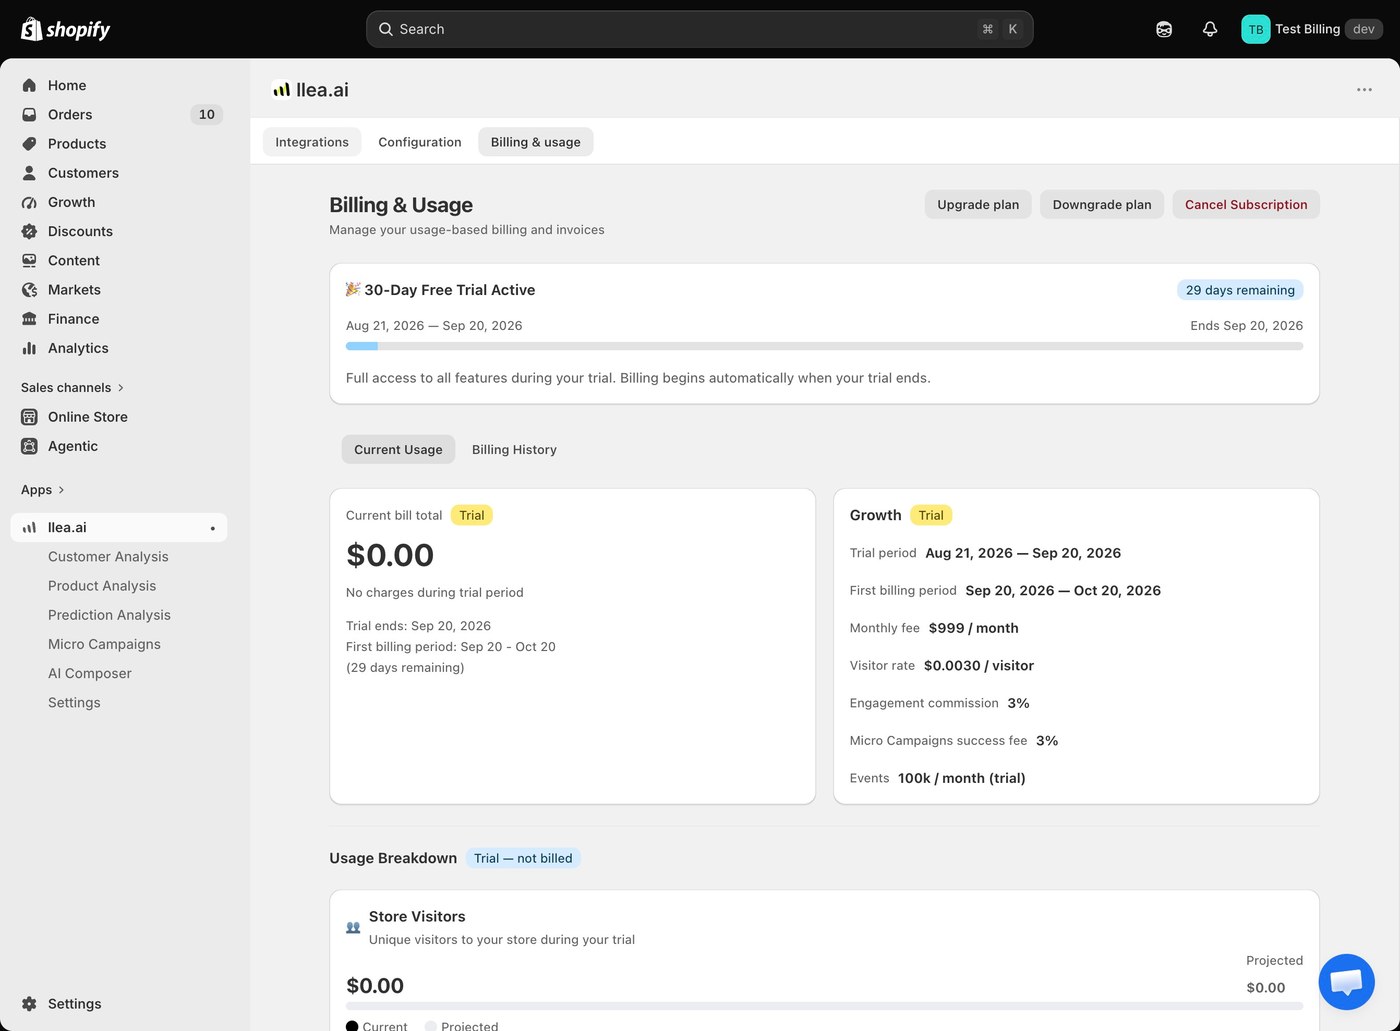Click the search magnifier icon
This screenshot has height=1031, width=1400.
[385, 29]
